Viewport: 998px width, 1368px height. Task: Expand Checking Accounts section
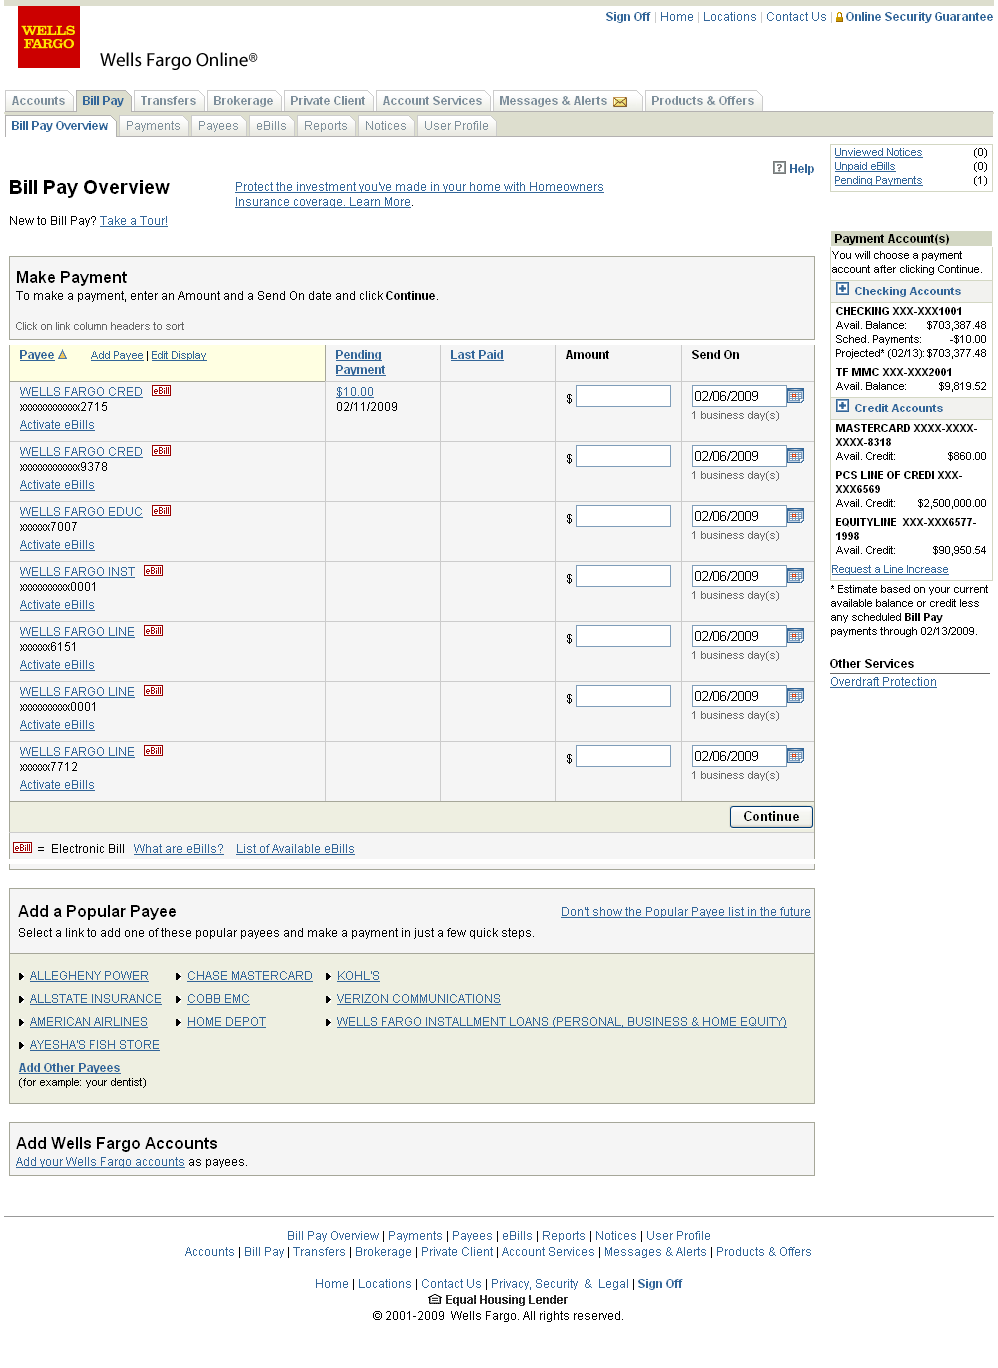(842, 290)
